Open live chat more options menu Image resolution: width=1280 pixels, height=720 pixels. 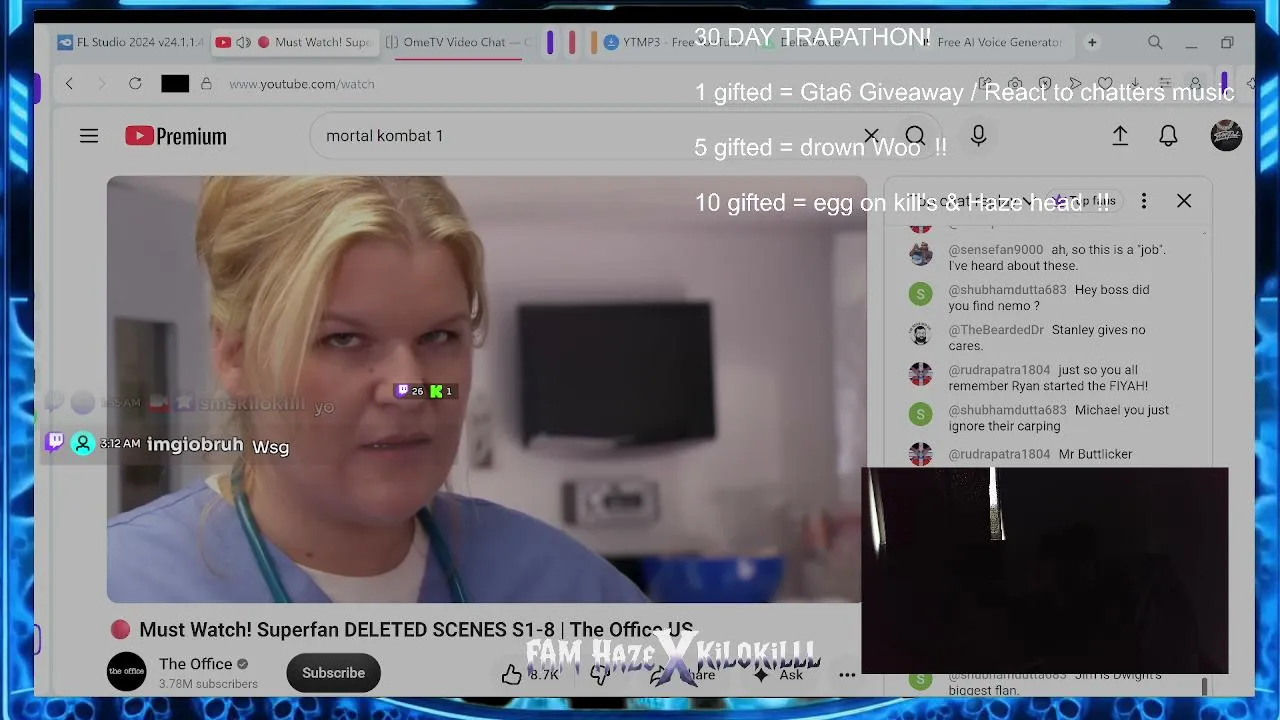pyautogui.click(x=1144, y=201)
